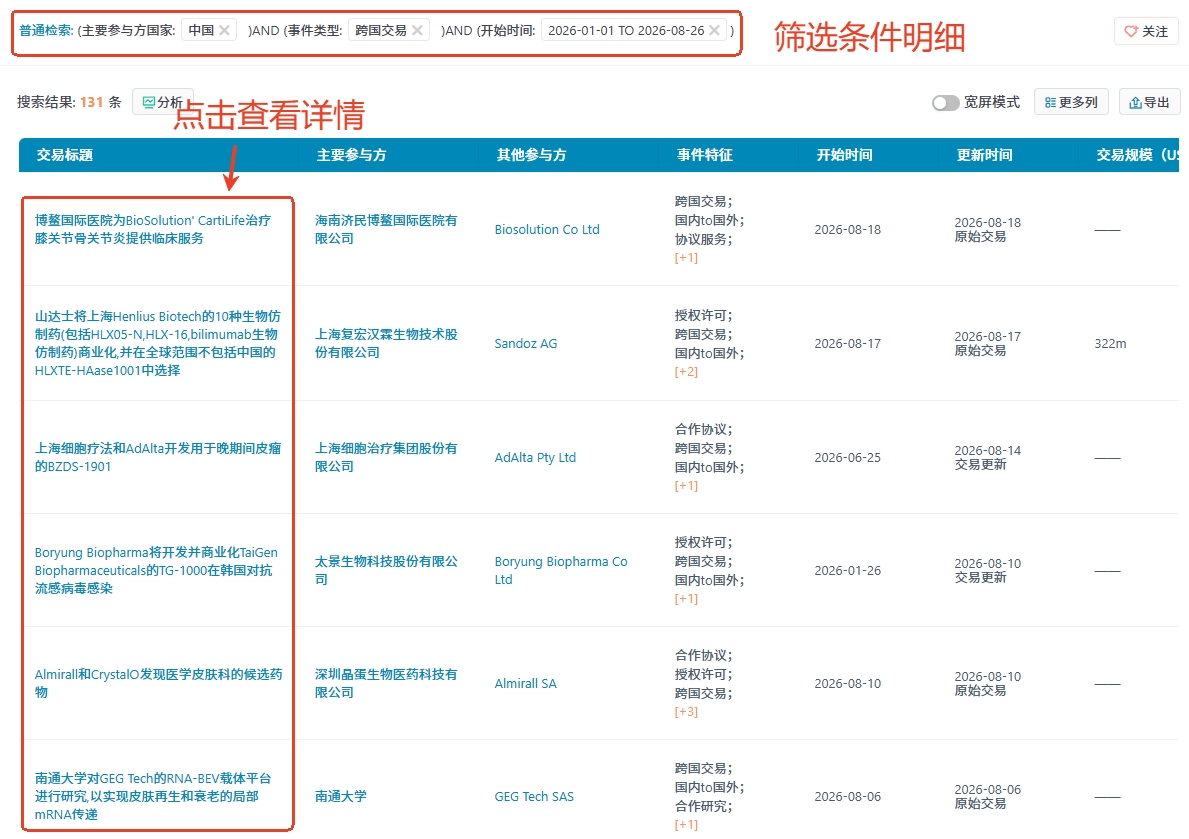Screen dimensions: 1189x839
Task: Click the 2026-08-18 start date cell
Action: [x=847, y=229]
